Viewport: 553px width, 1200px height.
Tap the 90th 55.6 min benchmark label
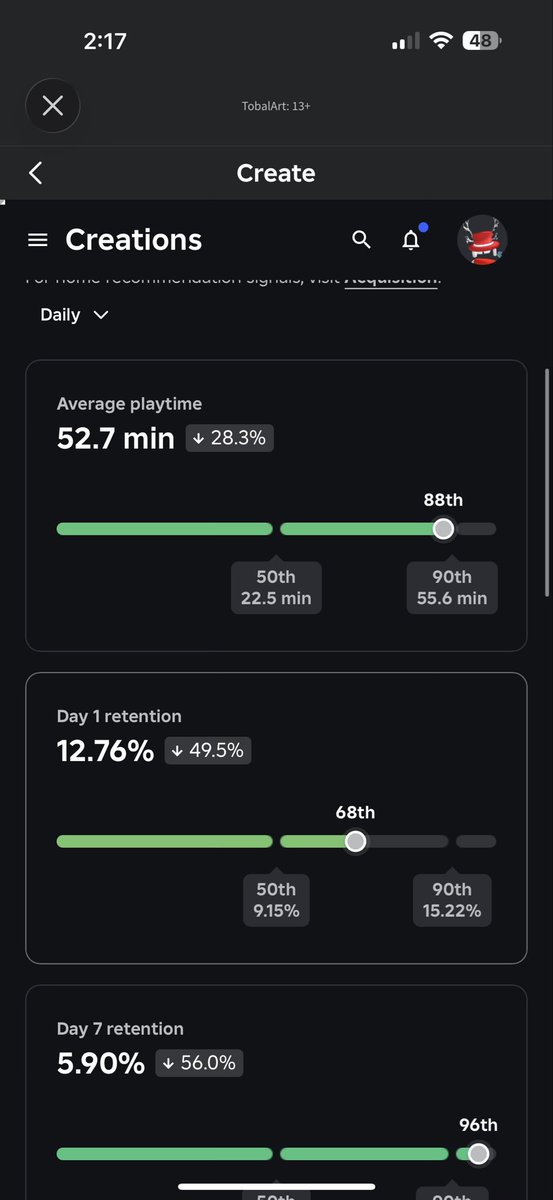[452, 588]
